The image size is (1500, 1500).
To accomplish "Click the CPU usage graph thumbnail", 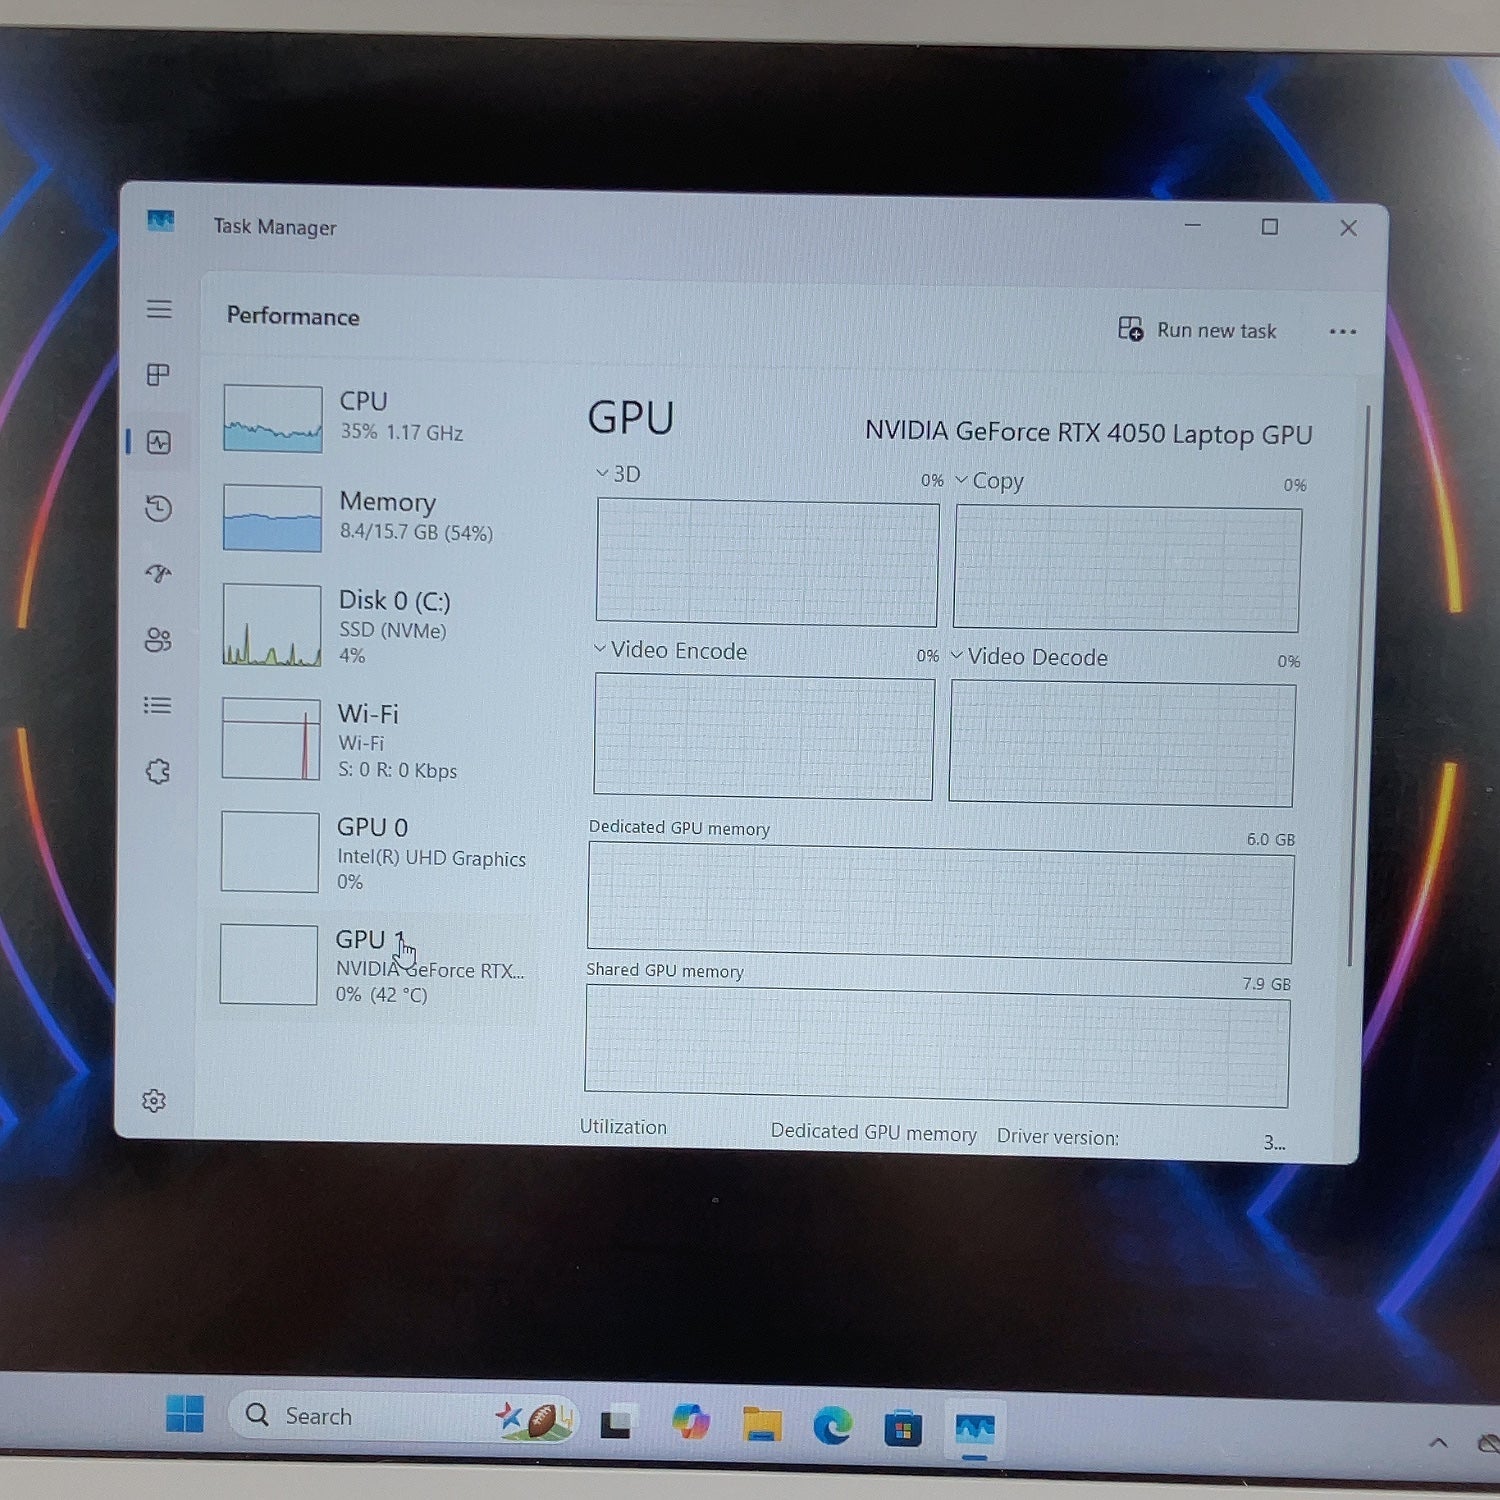I will point(273,419).
